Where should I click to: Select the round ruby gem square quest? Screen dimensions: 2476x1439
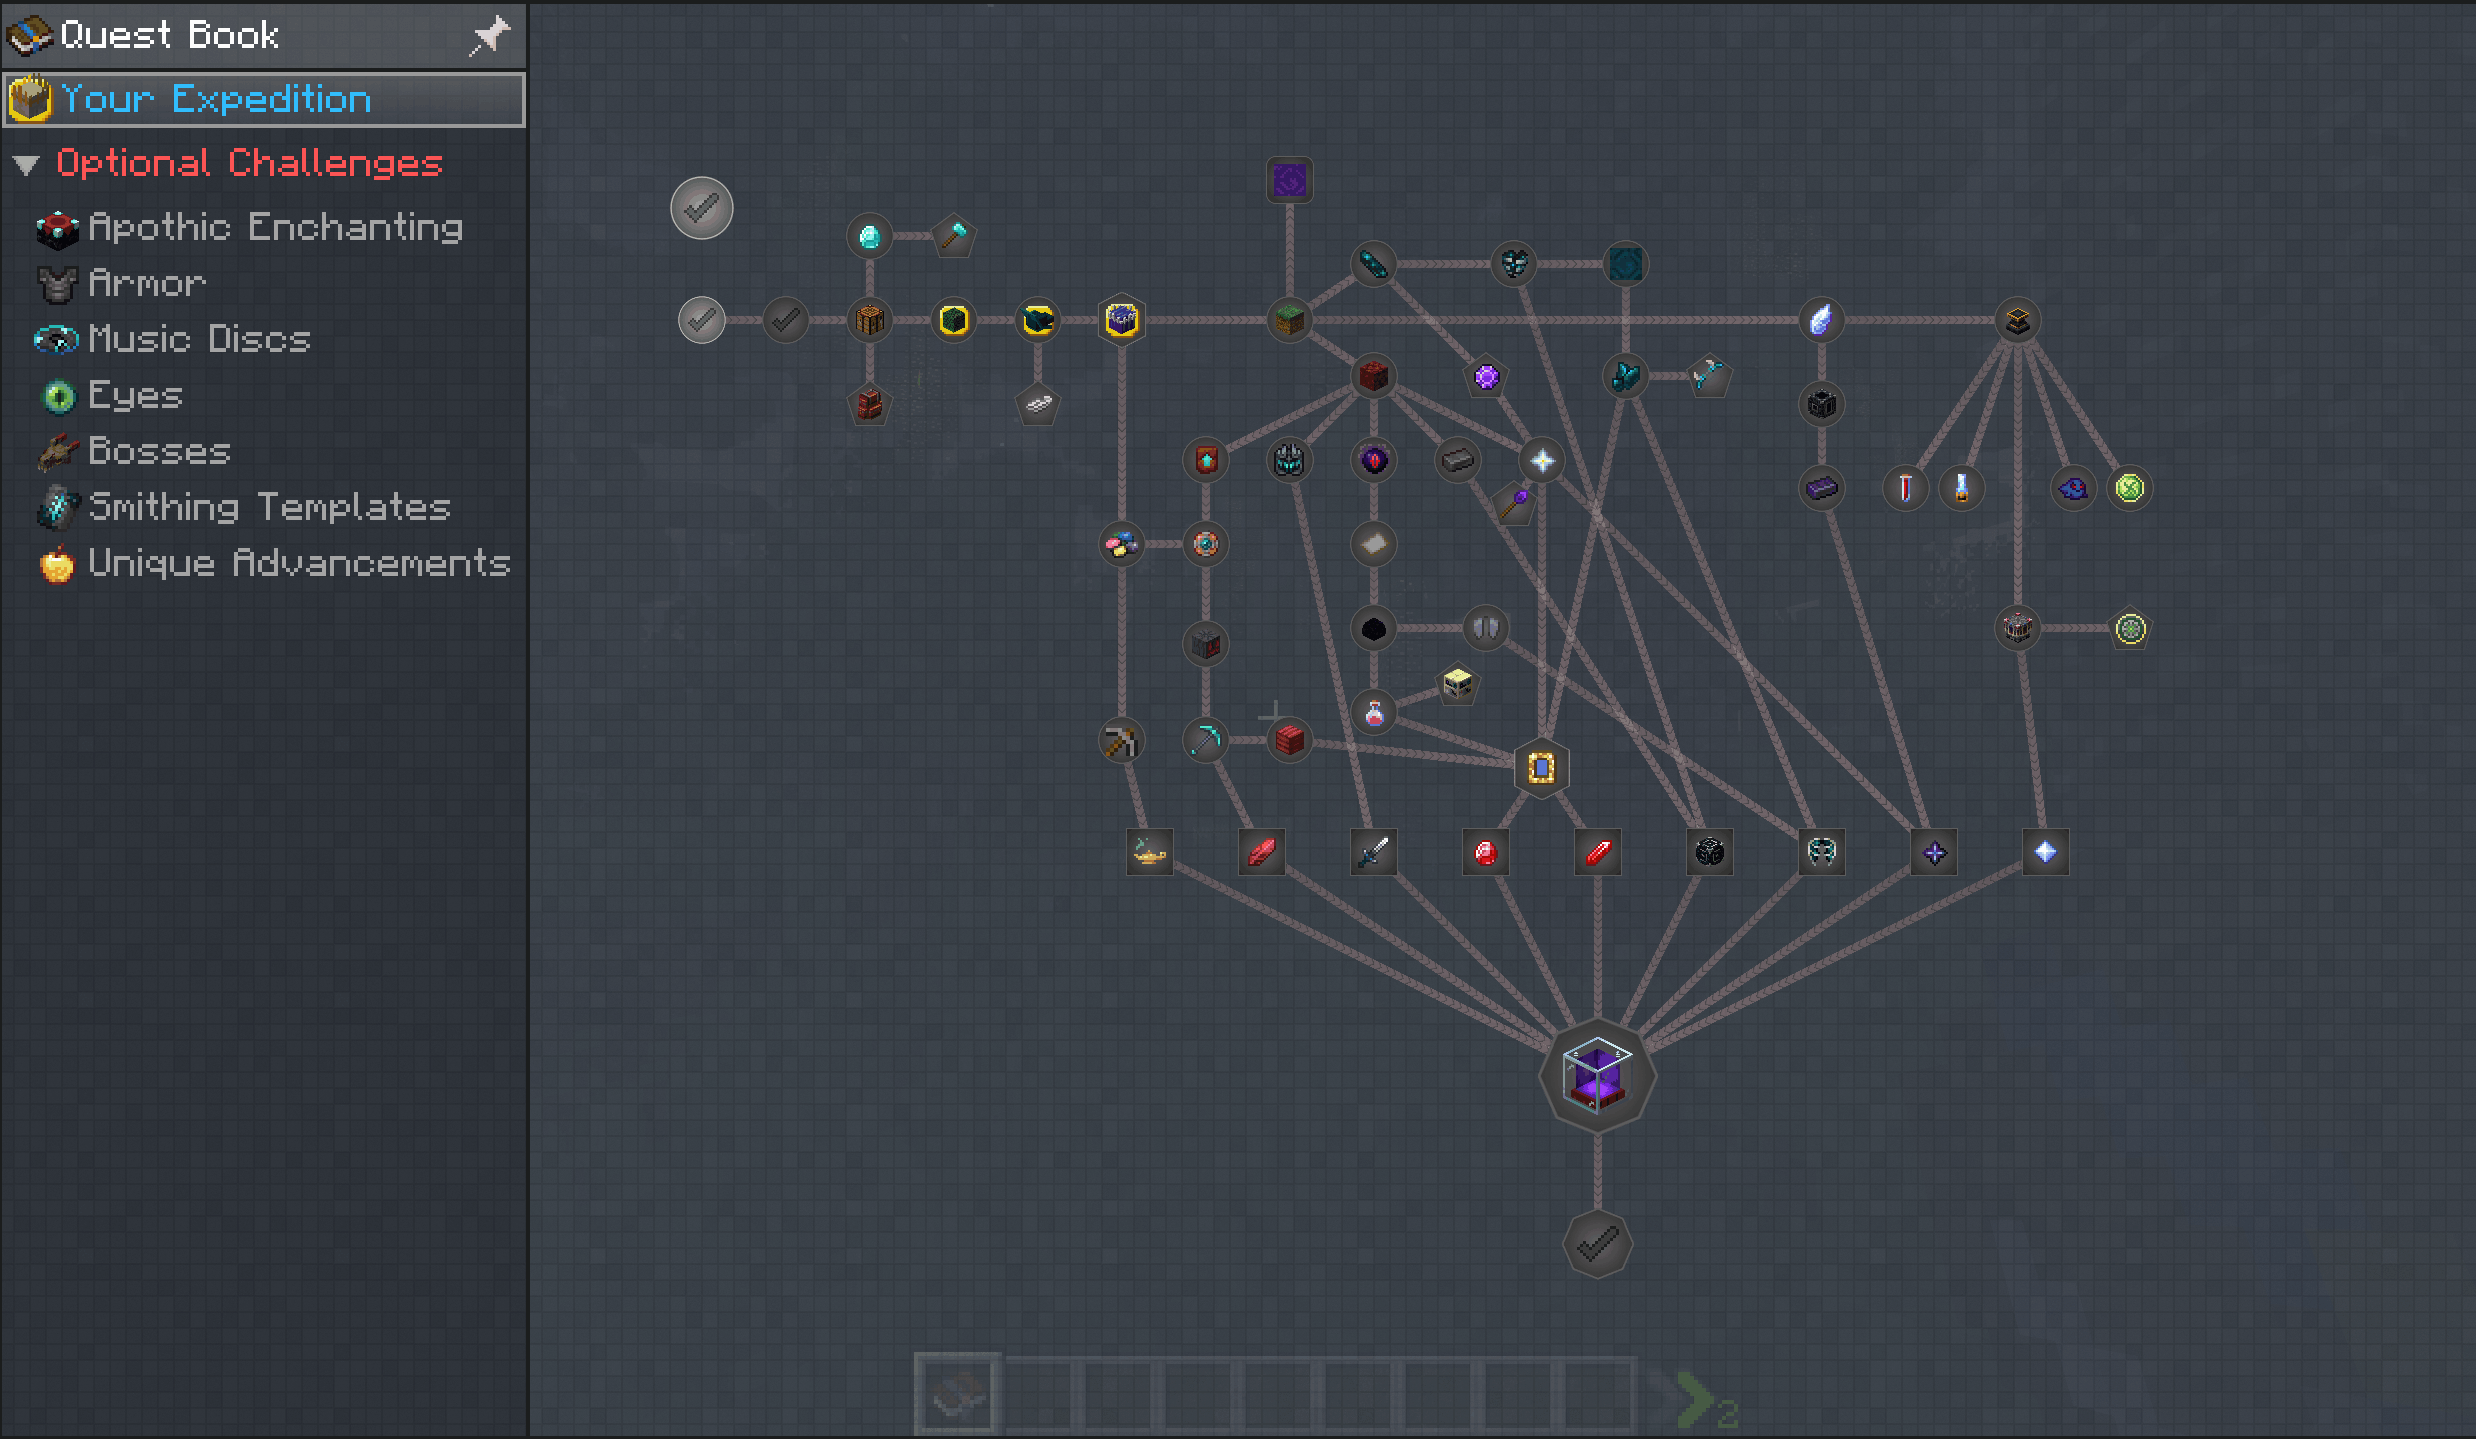[1485, 853]
